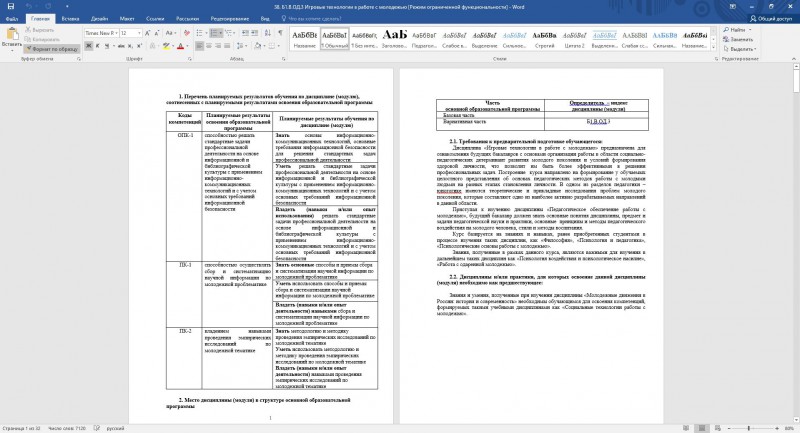Screen dimensions: 800x433
Task: Undo the last action in quick access toolbar
Action: (x=28, y=7)
